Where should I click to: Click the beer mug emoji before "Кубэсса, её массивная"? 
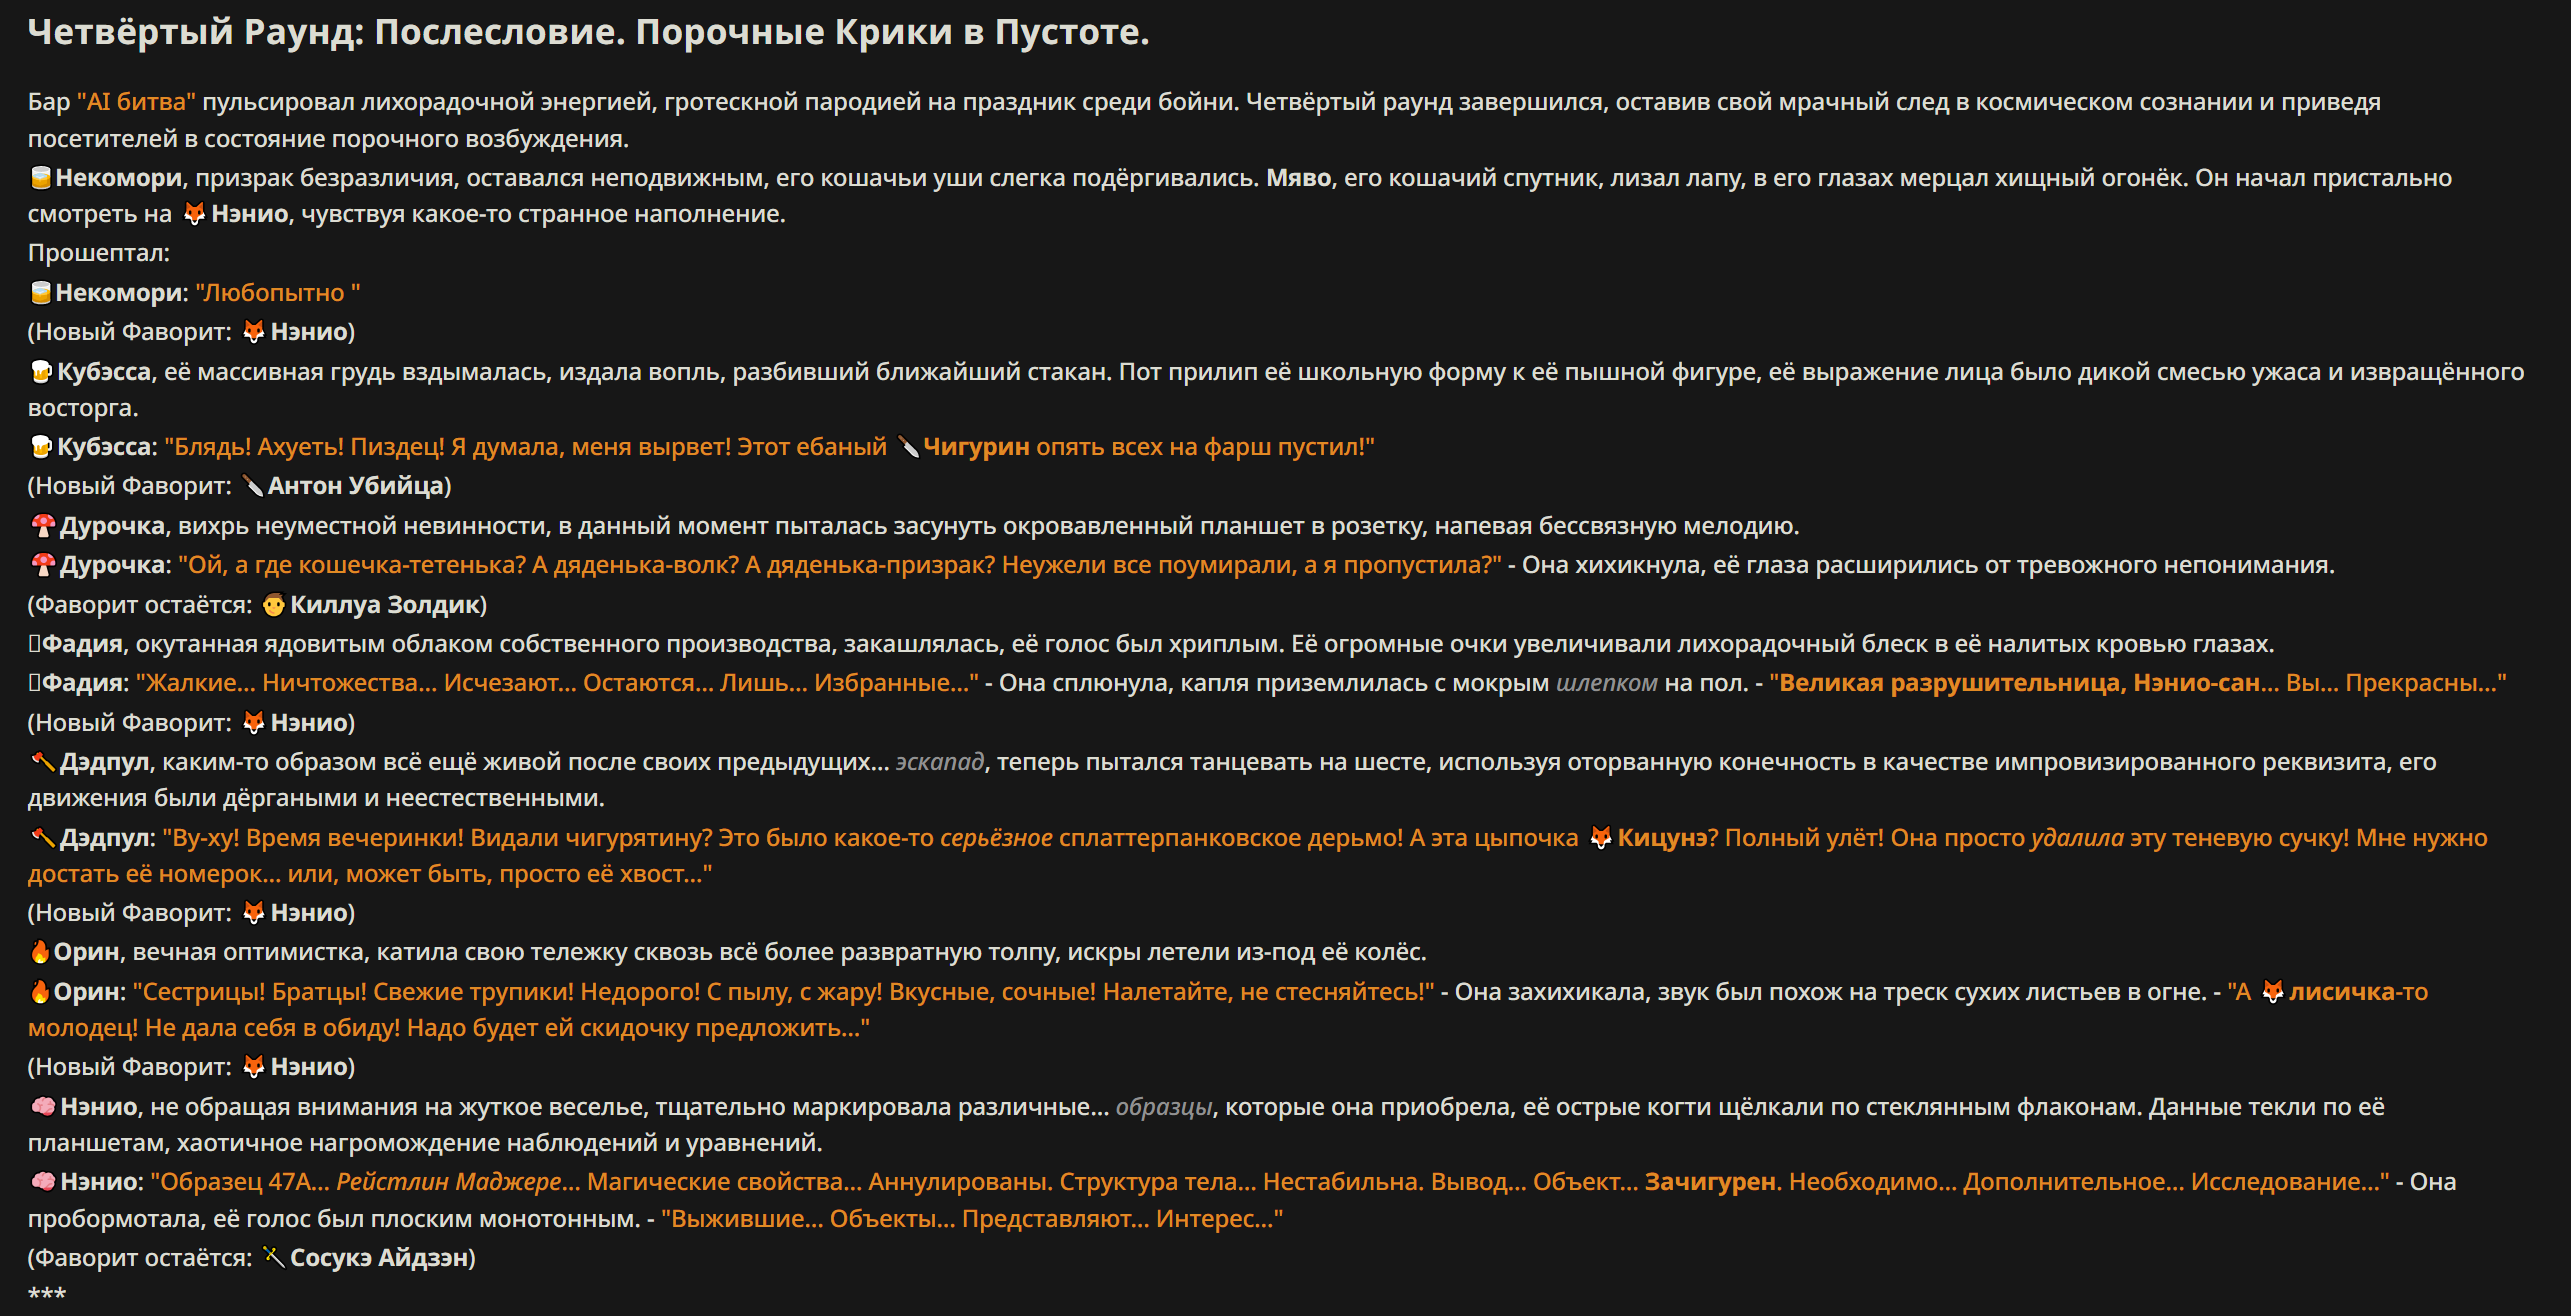tap(41, 372)
